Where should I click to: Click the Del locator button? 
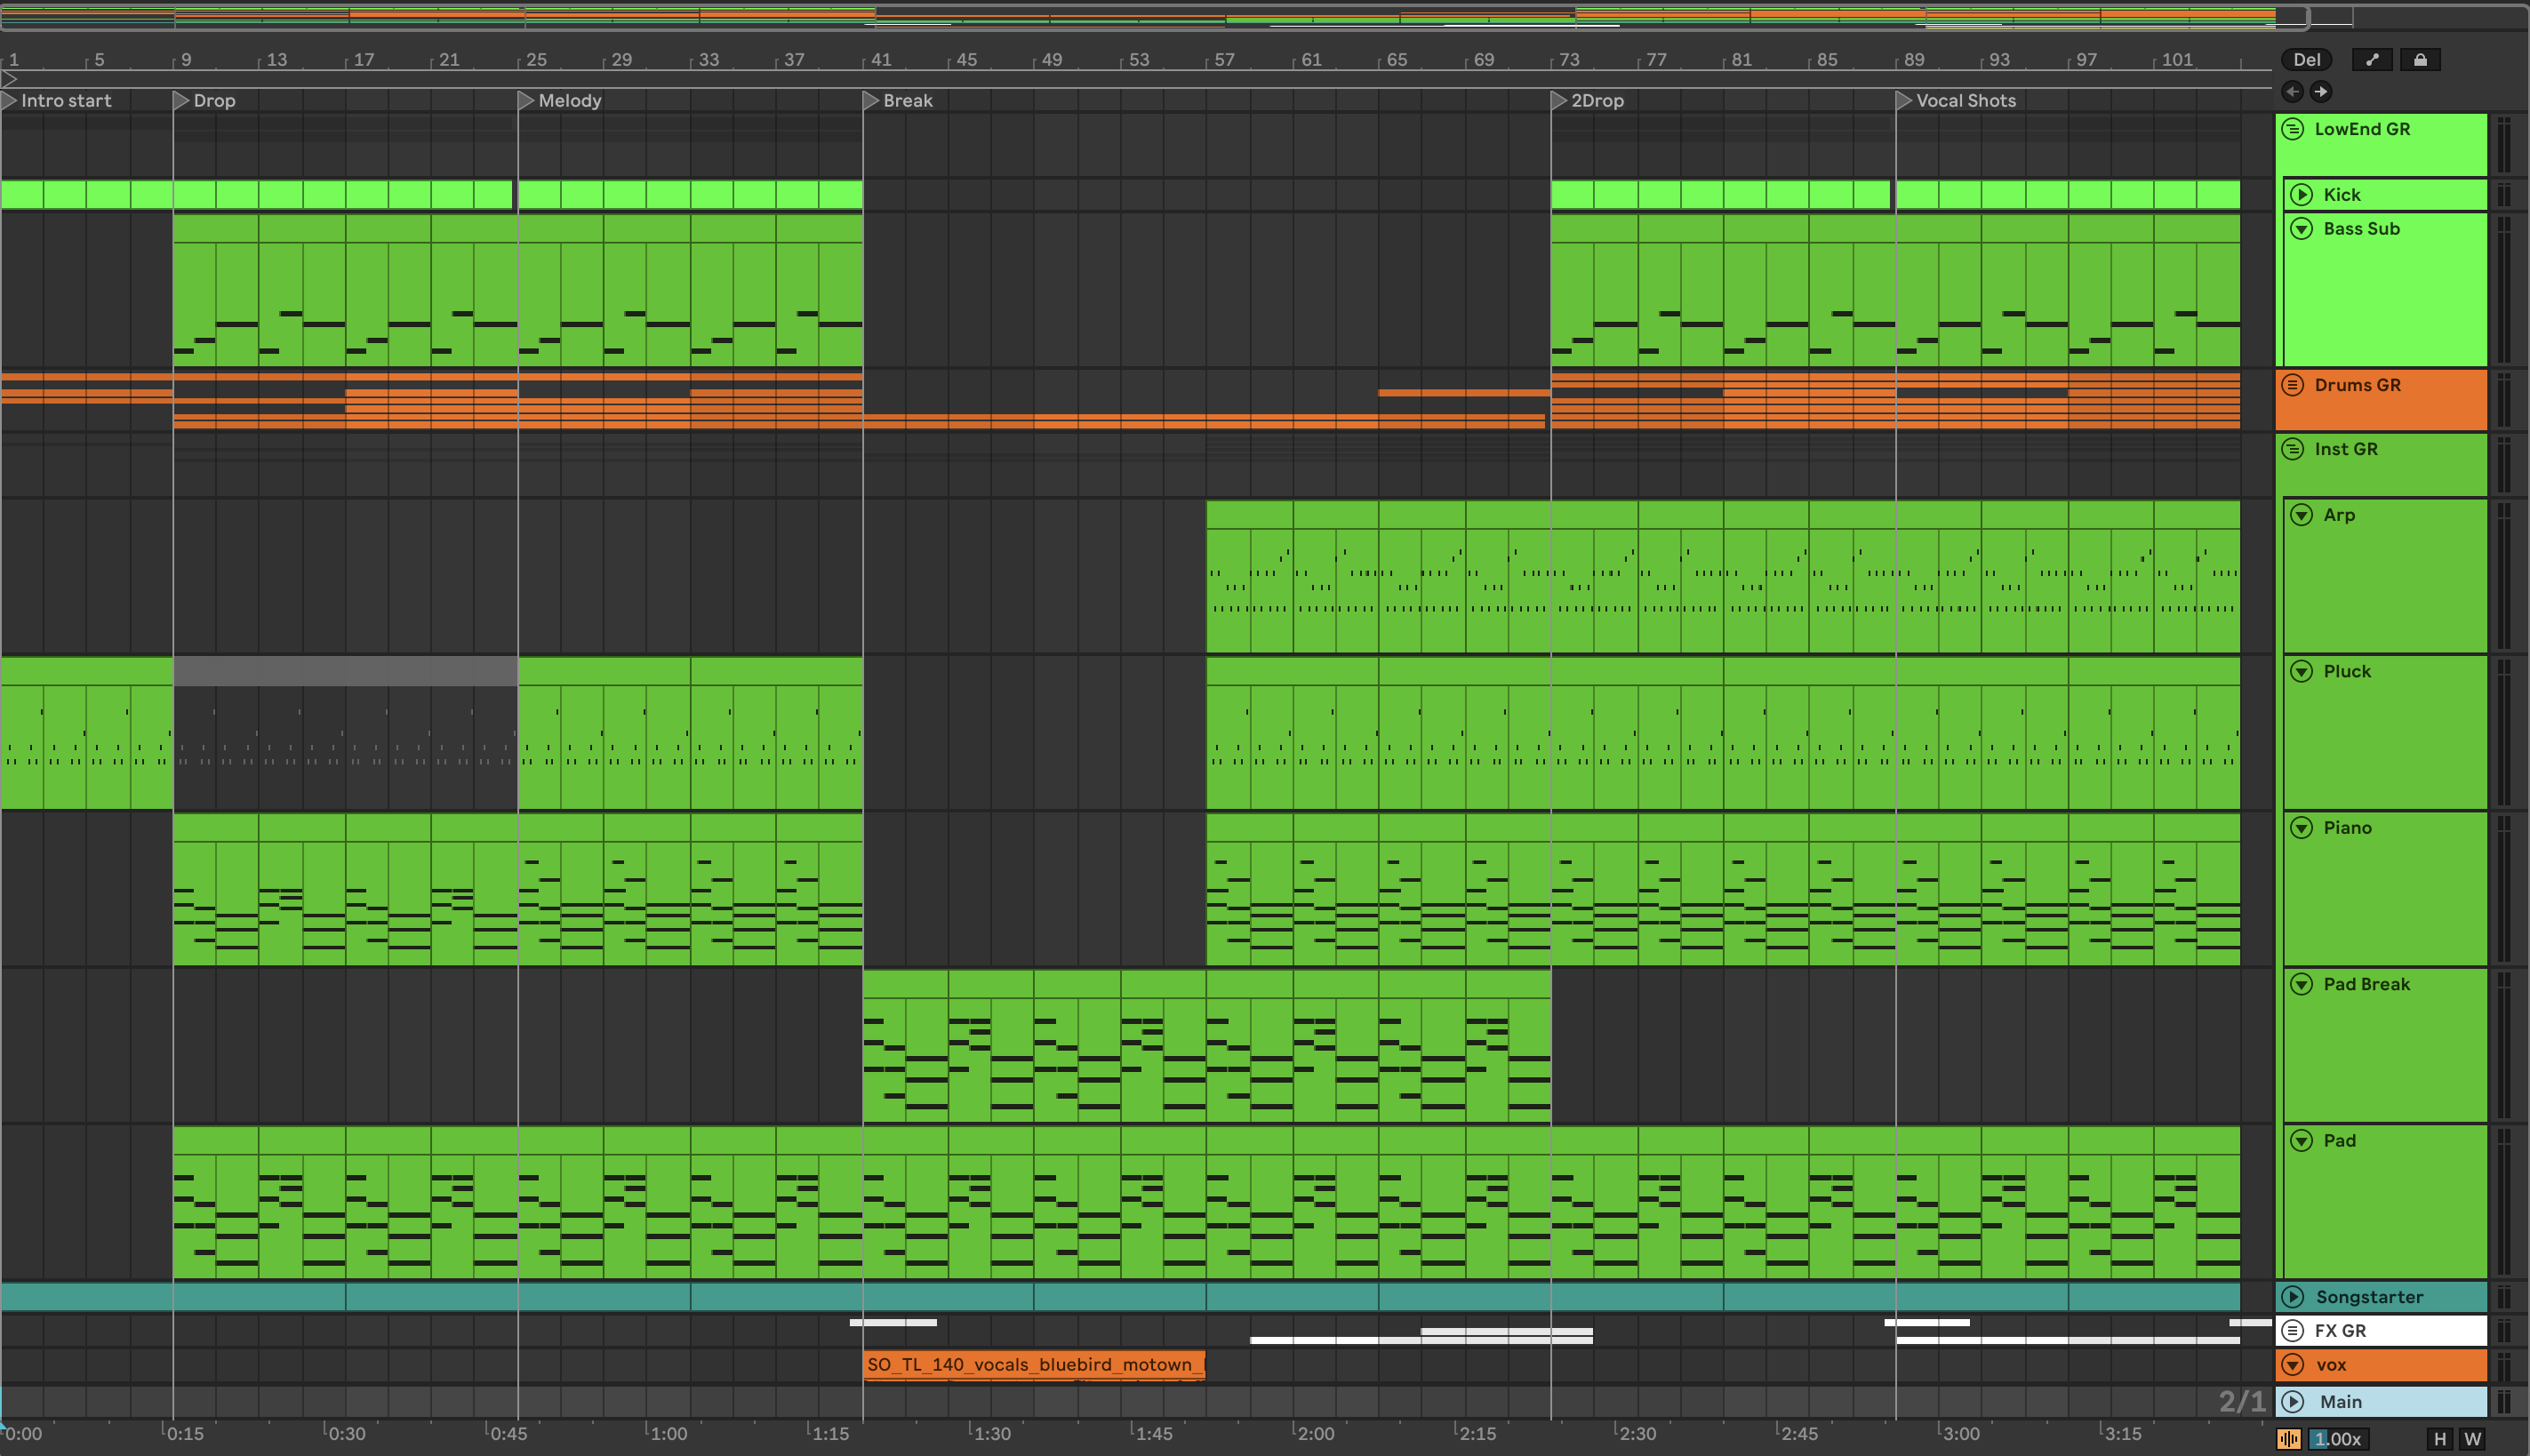tap(2306, 60)
